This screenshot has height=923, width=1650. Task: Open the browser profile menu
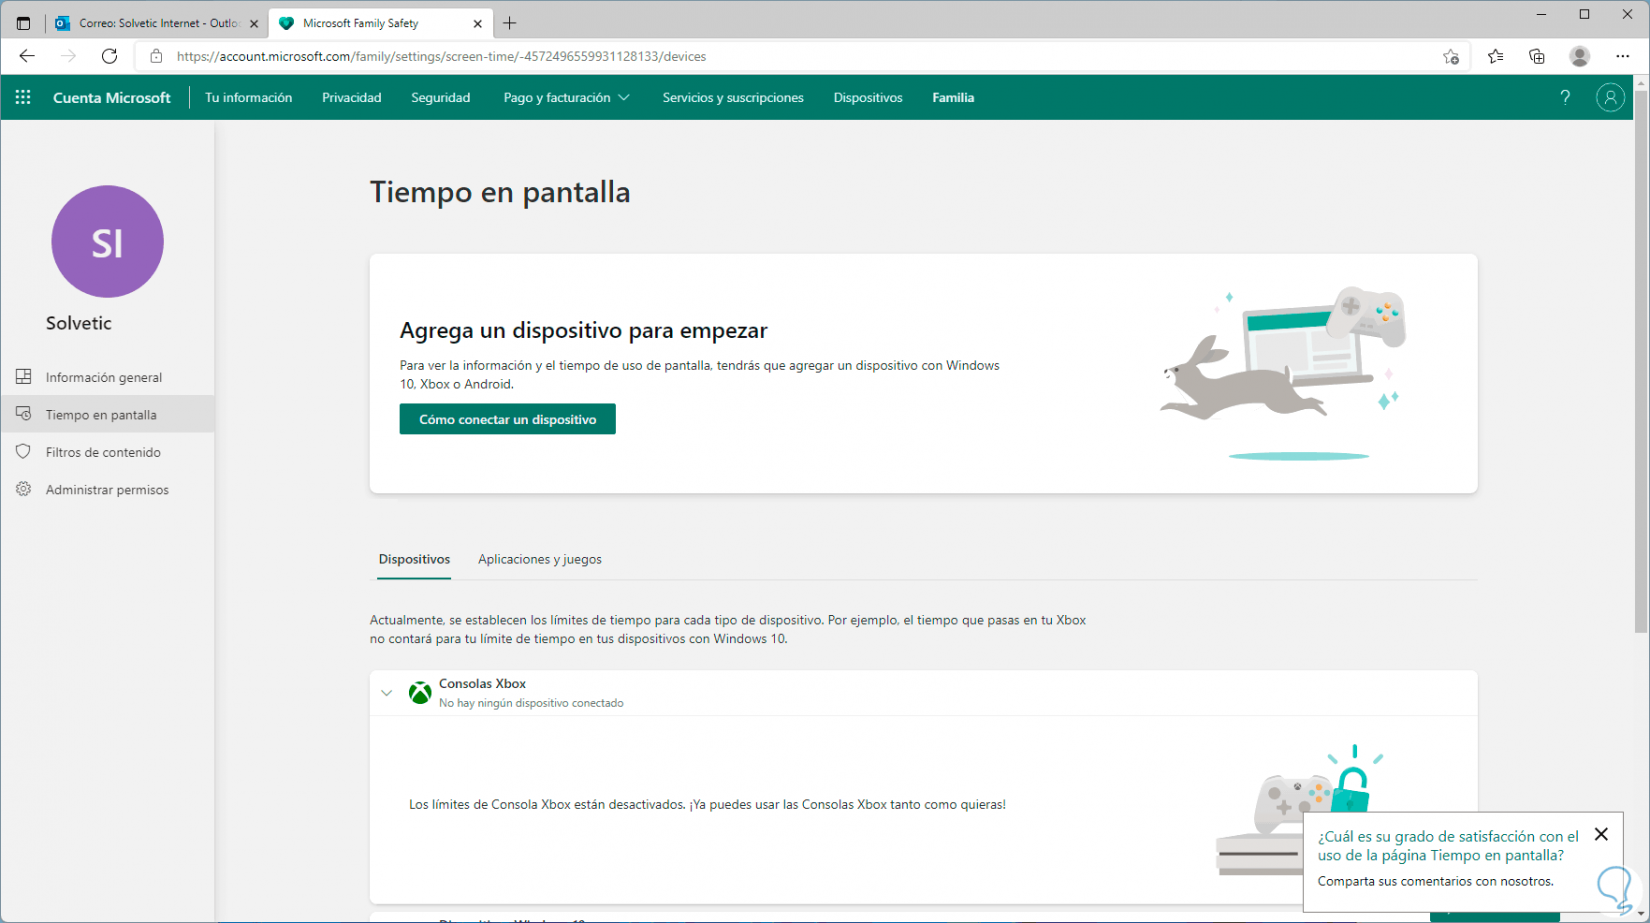1580,56
